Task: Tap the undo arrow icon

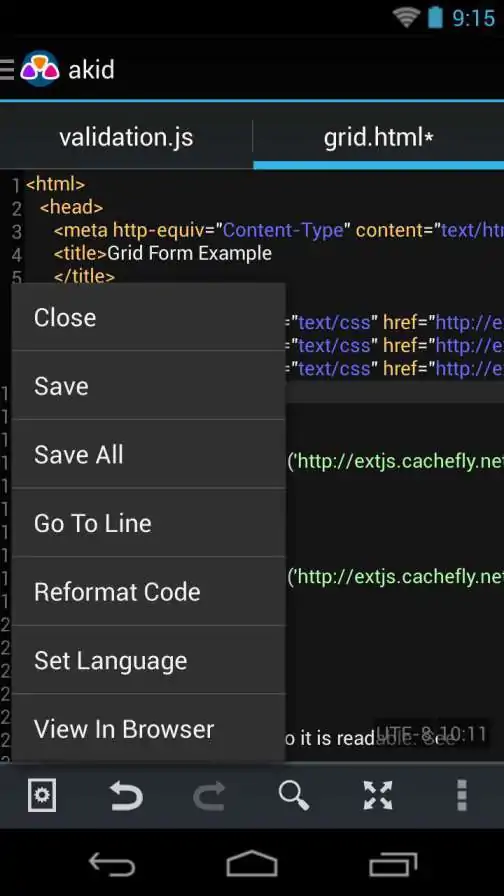Action: (x=126, y=795)
